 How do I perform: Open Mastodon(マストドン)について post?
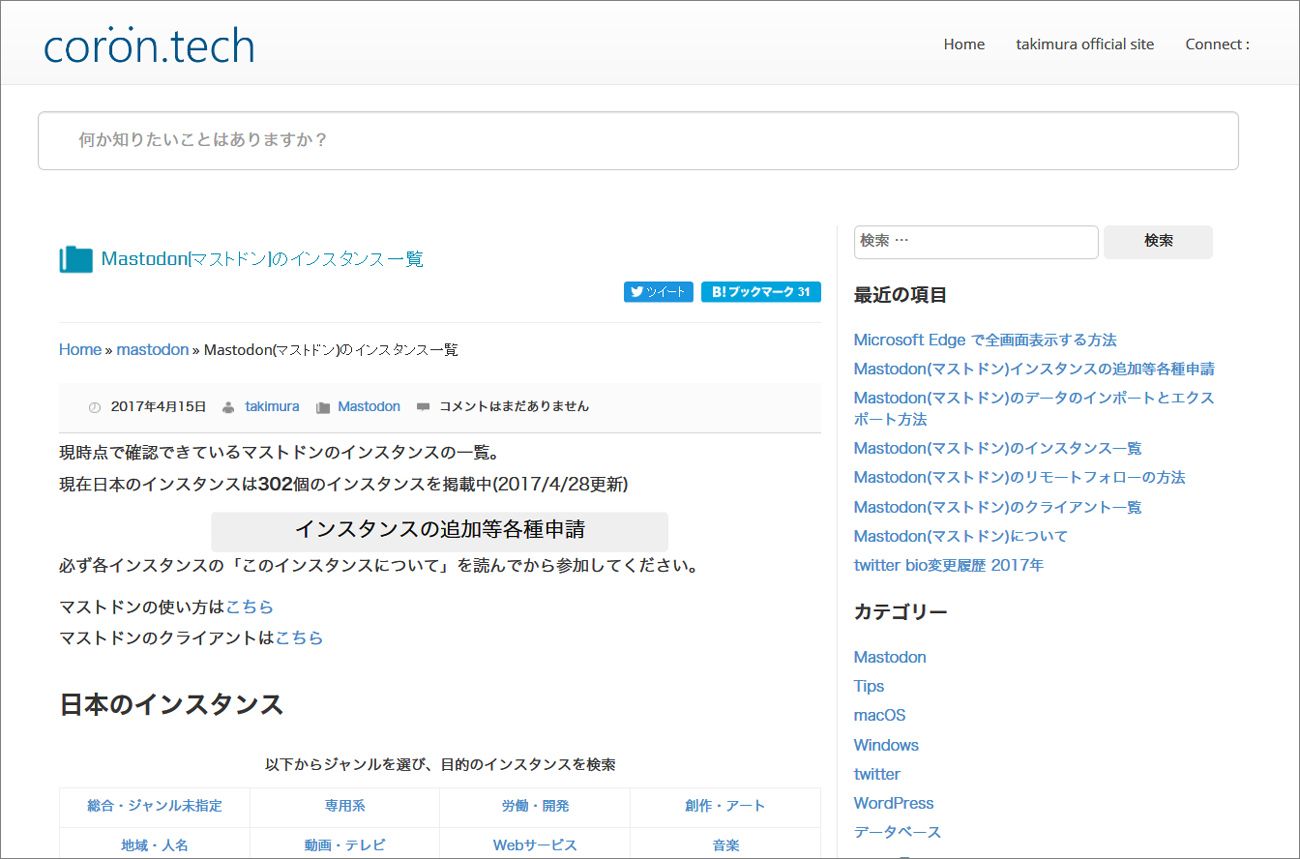point(961,536)
